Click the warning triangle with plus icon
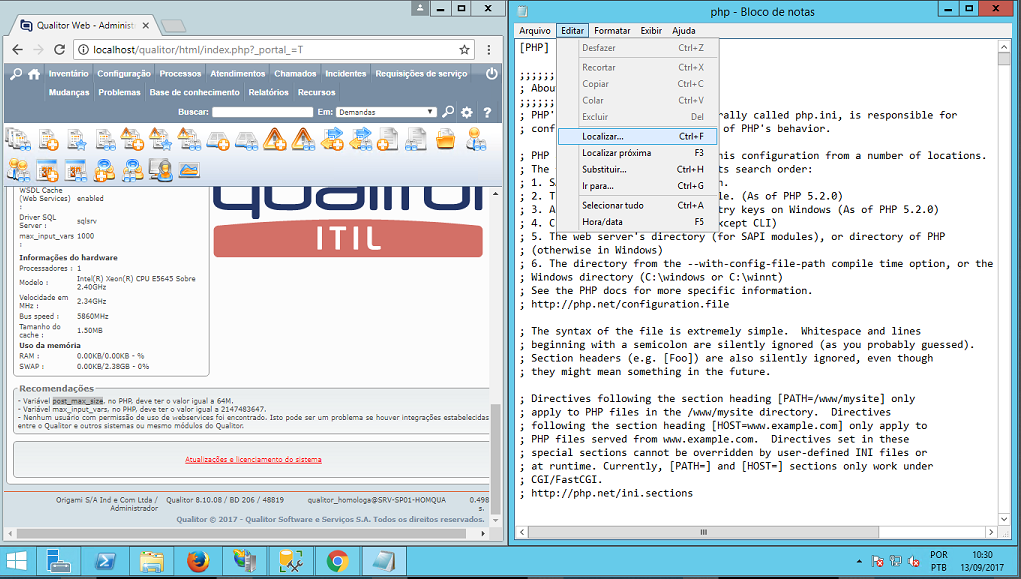The image size is (1021, 579). coord(275,139)
